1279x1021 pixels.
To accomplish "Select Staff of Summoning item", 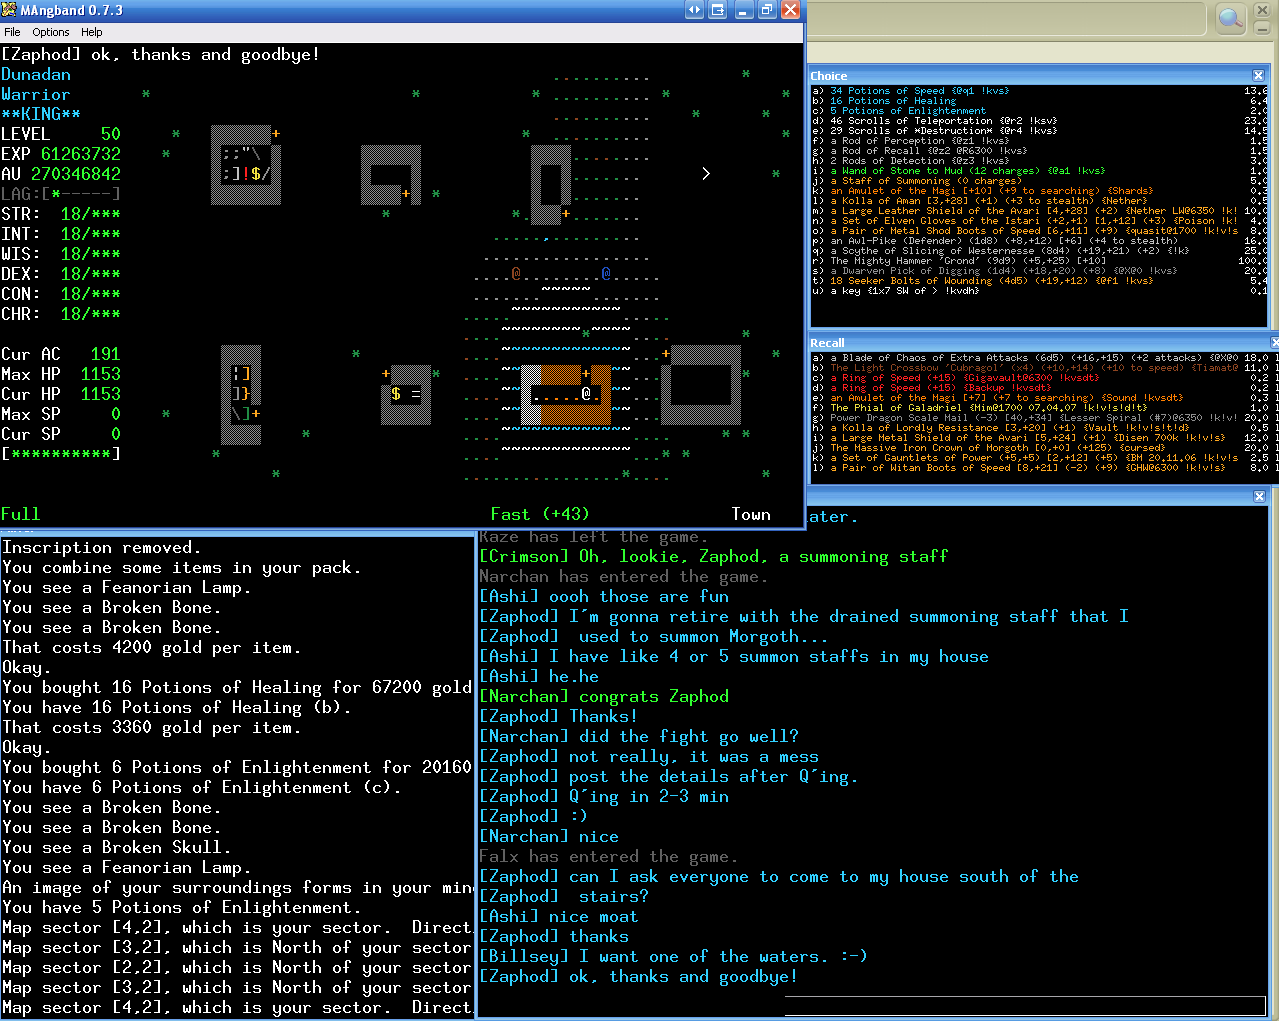I will click(1039, 181).
